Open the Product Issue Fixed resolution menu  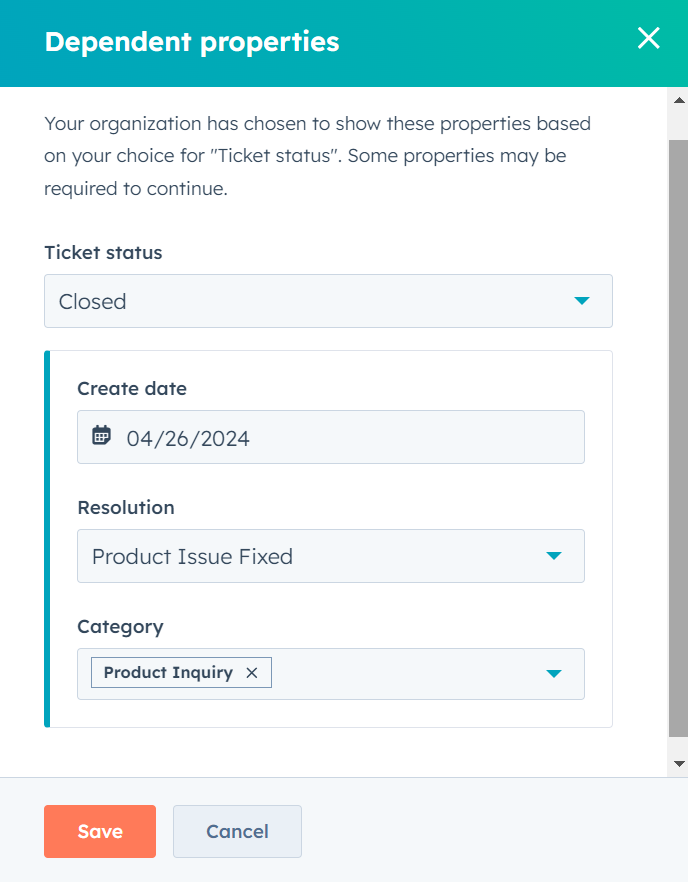click(x=300, y=556)
